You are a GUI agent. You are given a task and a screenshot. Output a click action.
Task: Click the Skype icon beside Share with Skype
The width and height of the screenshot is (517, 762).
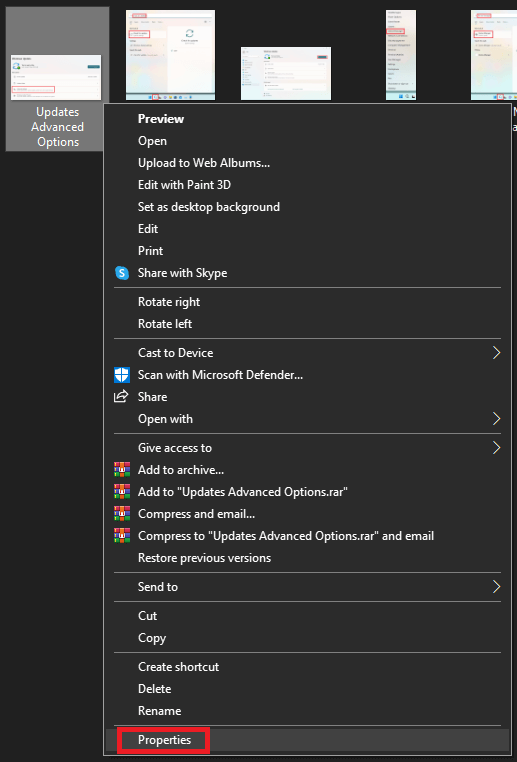(122, 273)
